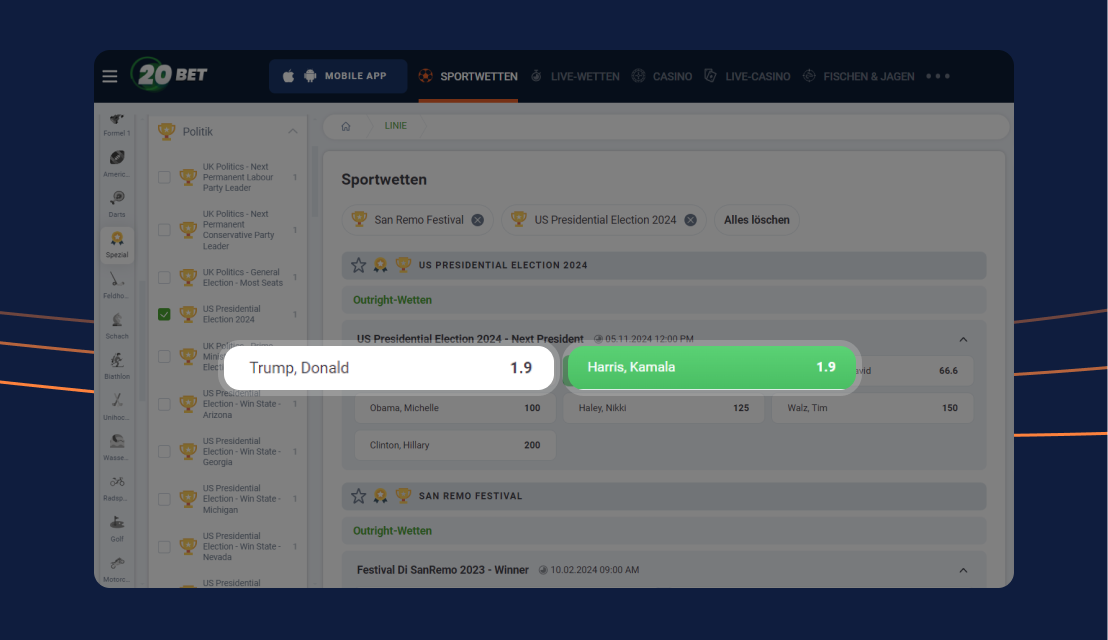Select the Darts sport icon
This screenshot has height=640, width=1108.
click(117, 204)
